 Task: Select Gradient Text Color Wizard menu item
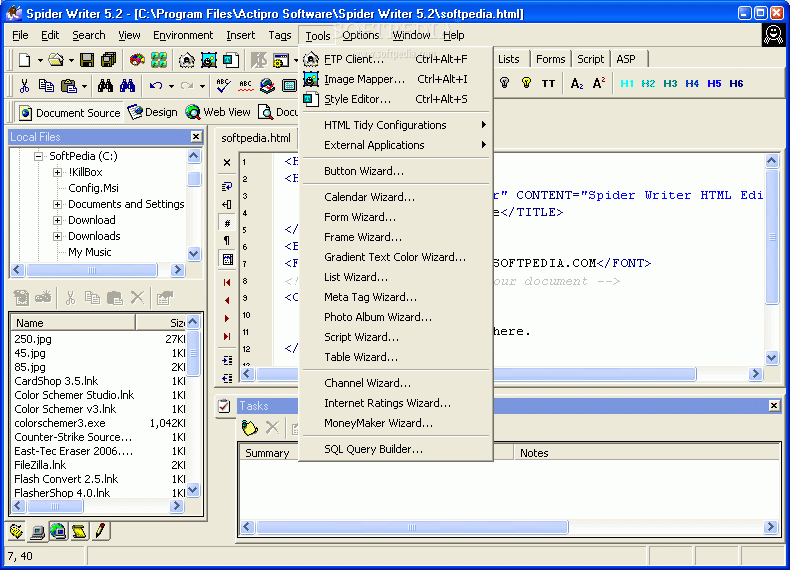tap(396, 257)
